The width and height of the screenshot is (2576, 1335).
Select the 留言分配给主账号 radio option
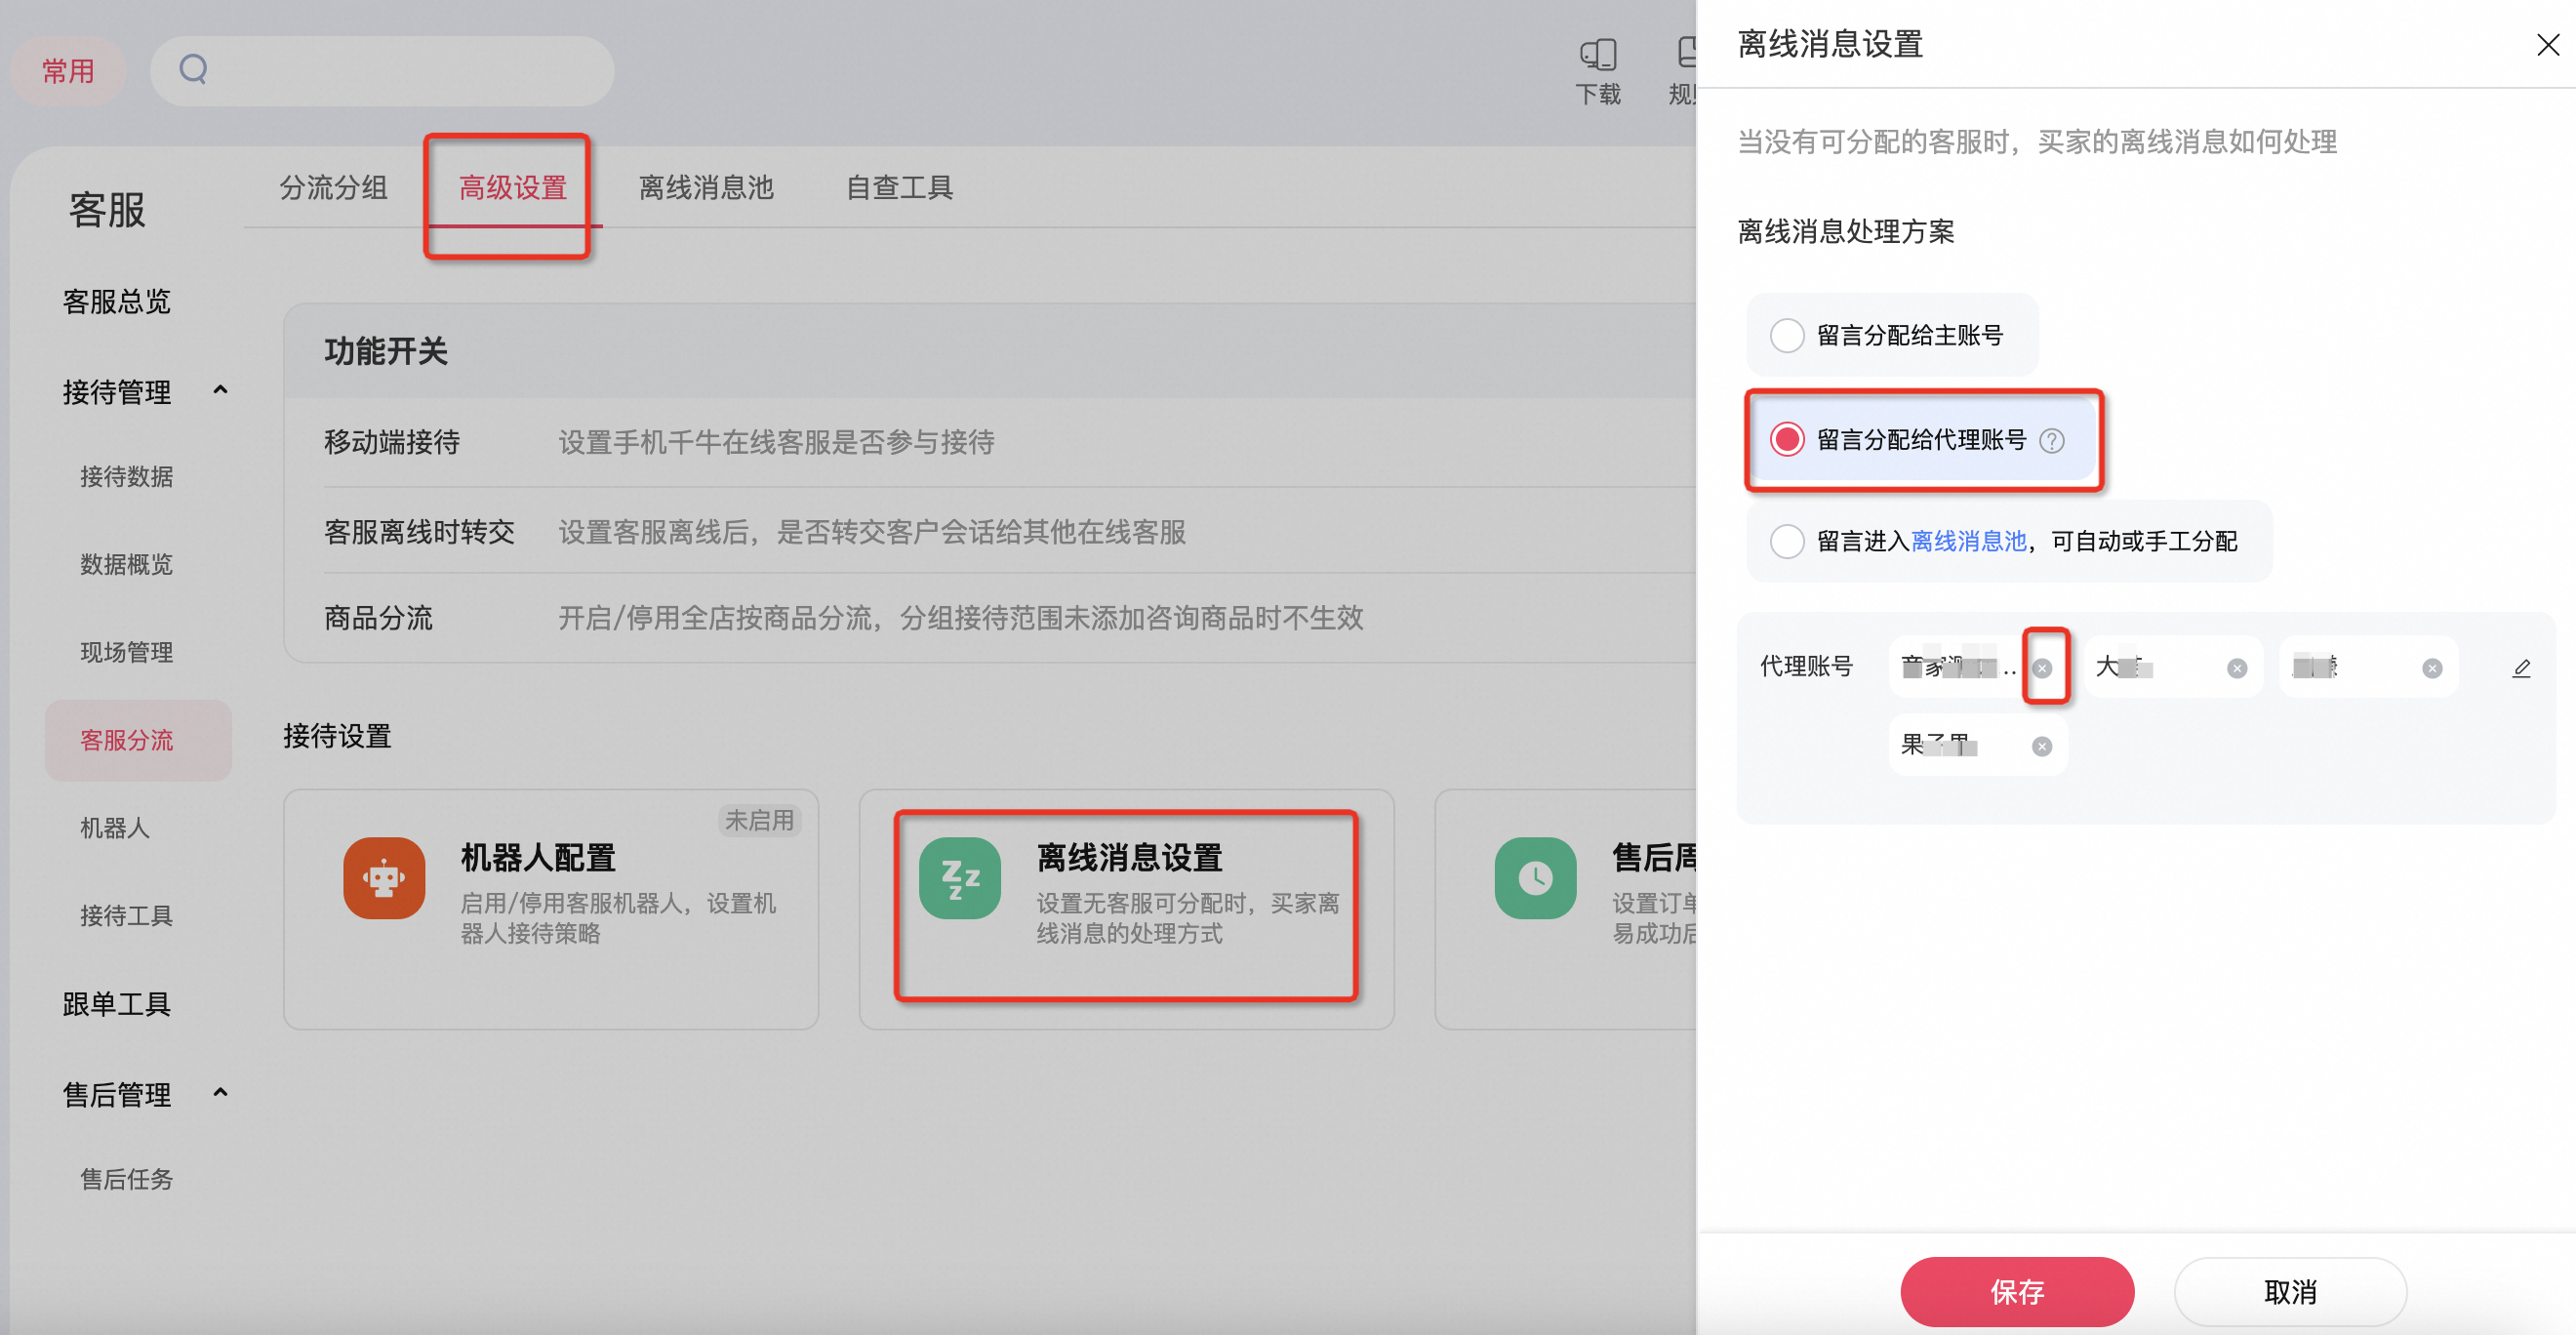point(1787,335)
